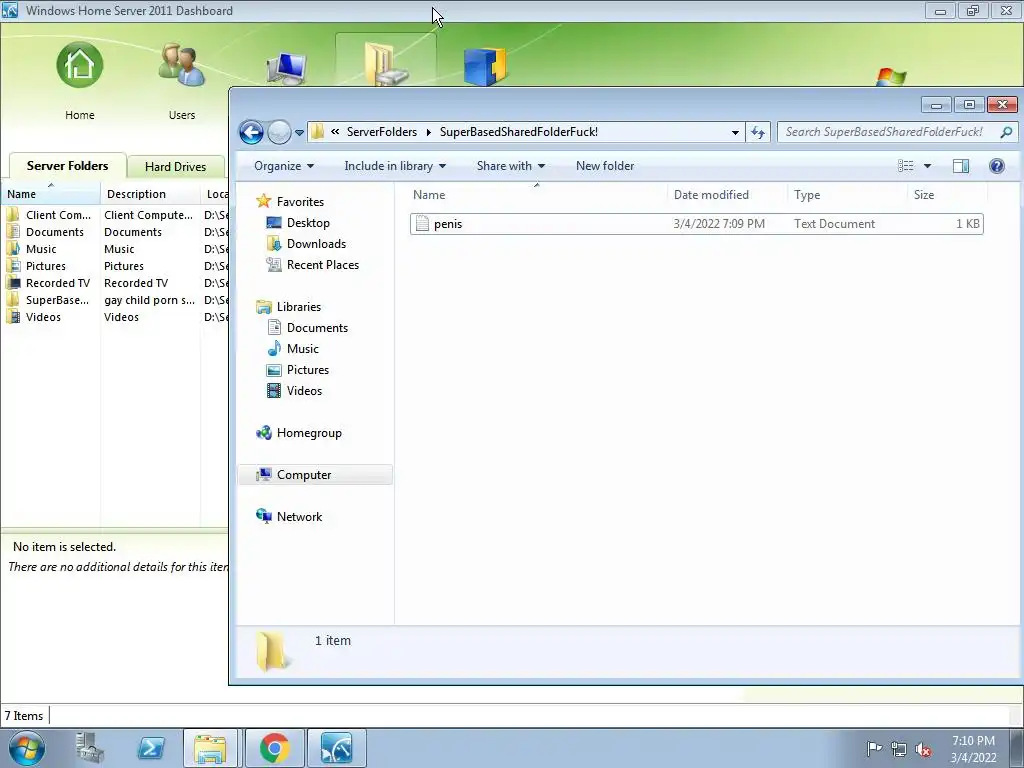Image resolution: width=1024 pixels, height=768 pixels.
Task: Go back in the Explorer window
Action: click(x=251, y=133)
